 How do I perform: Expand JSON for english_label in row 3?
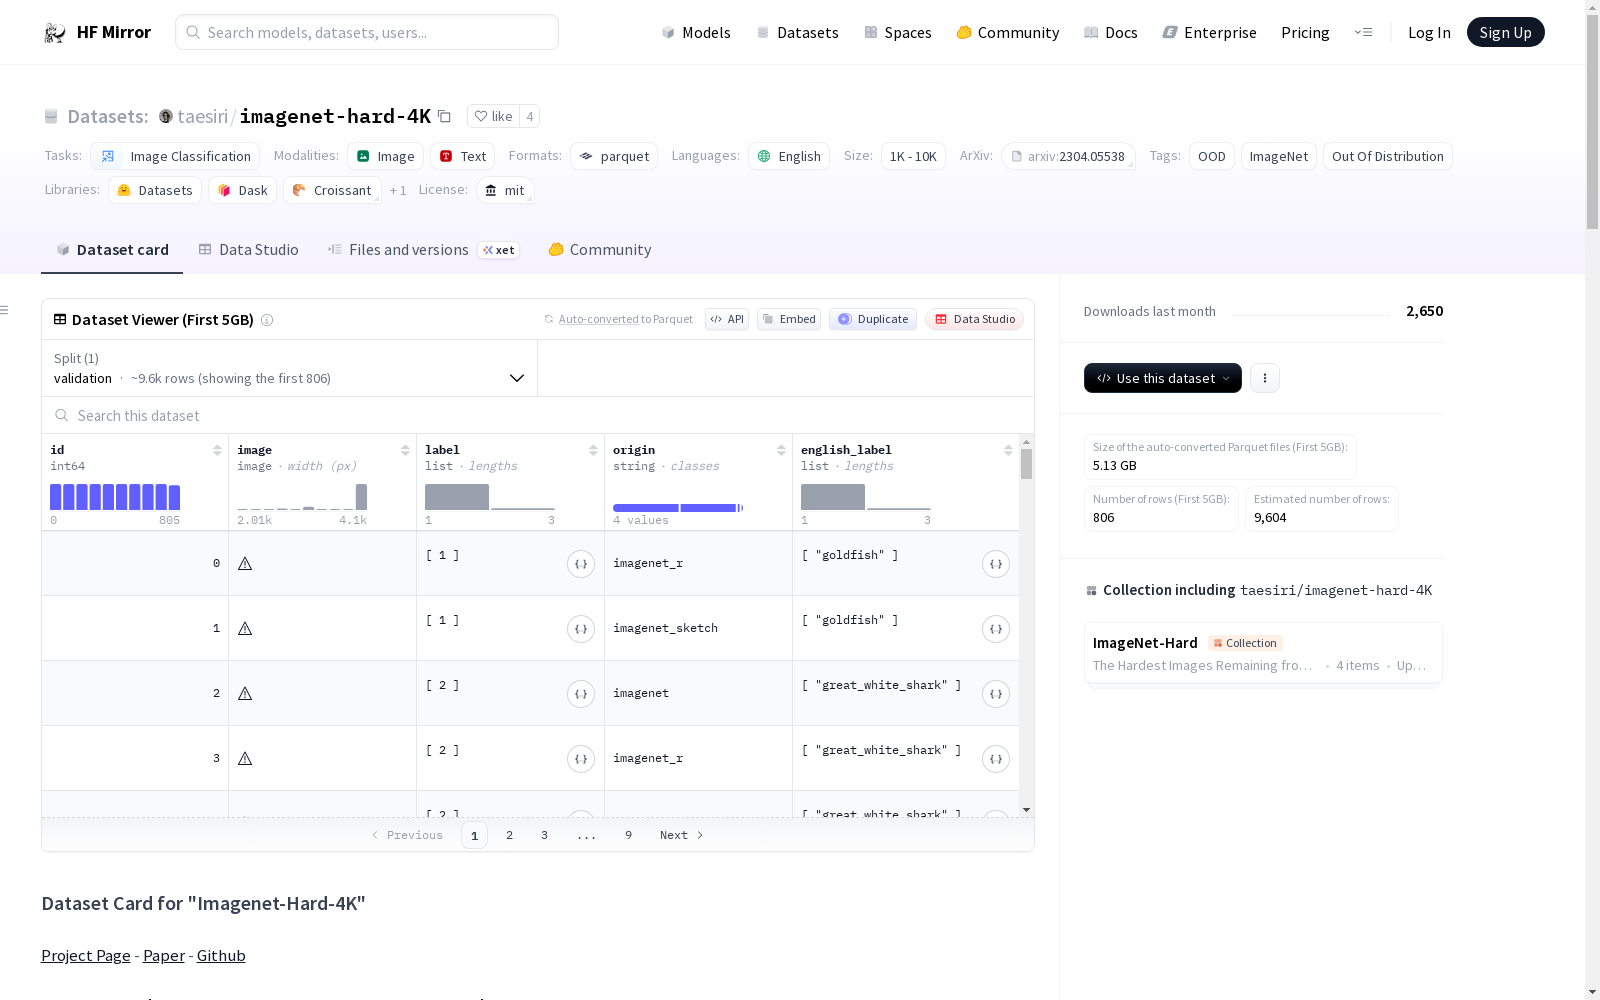click(996, 759)
